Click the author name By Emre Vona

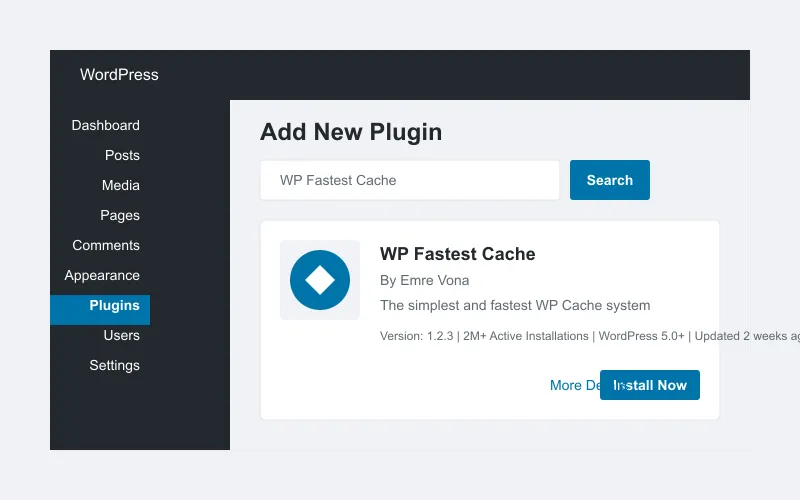point(424,281)
